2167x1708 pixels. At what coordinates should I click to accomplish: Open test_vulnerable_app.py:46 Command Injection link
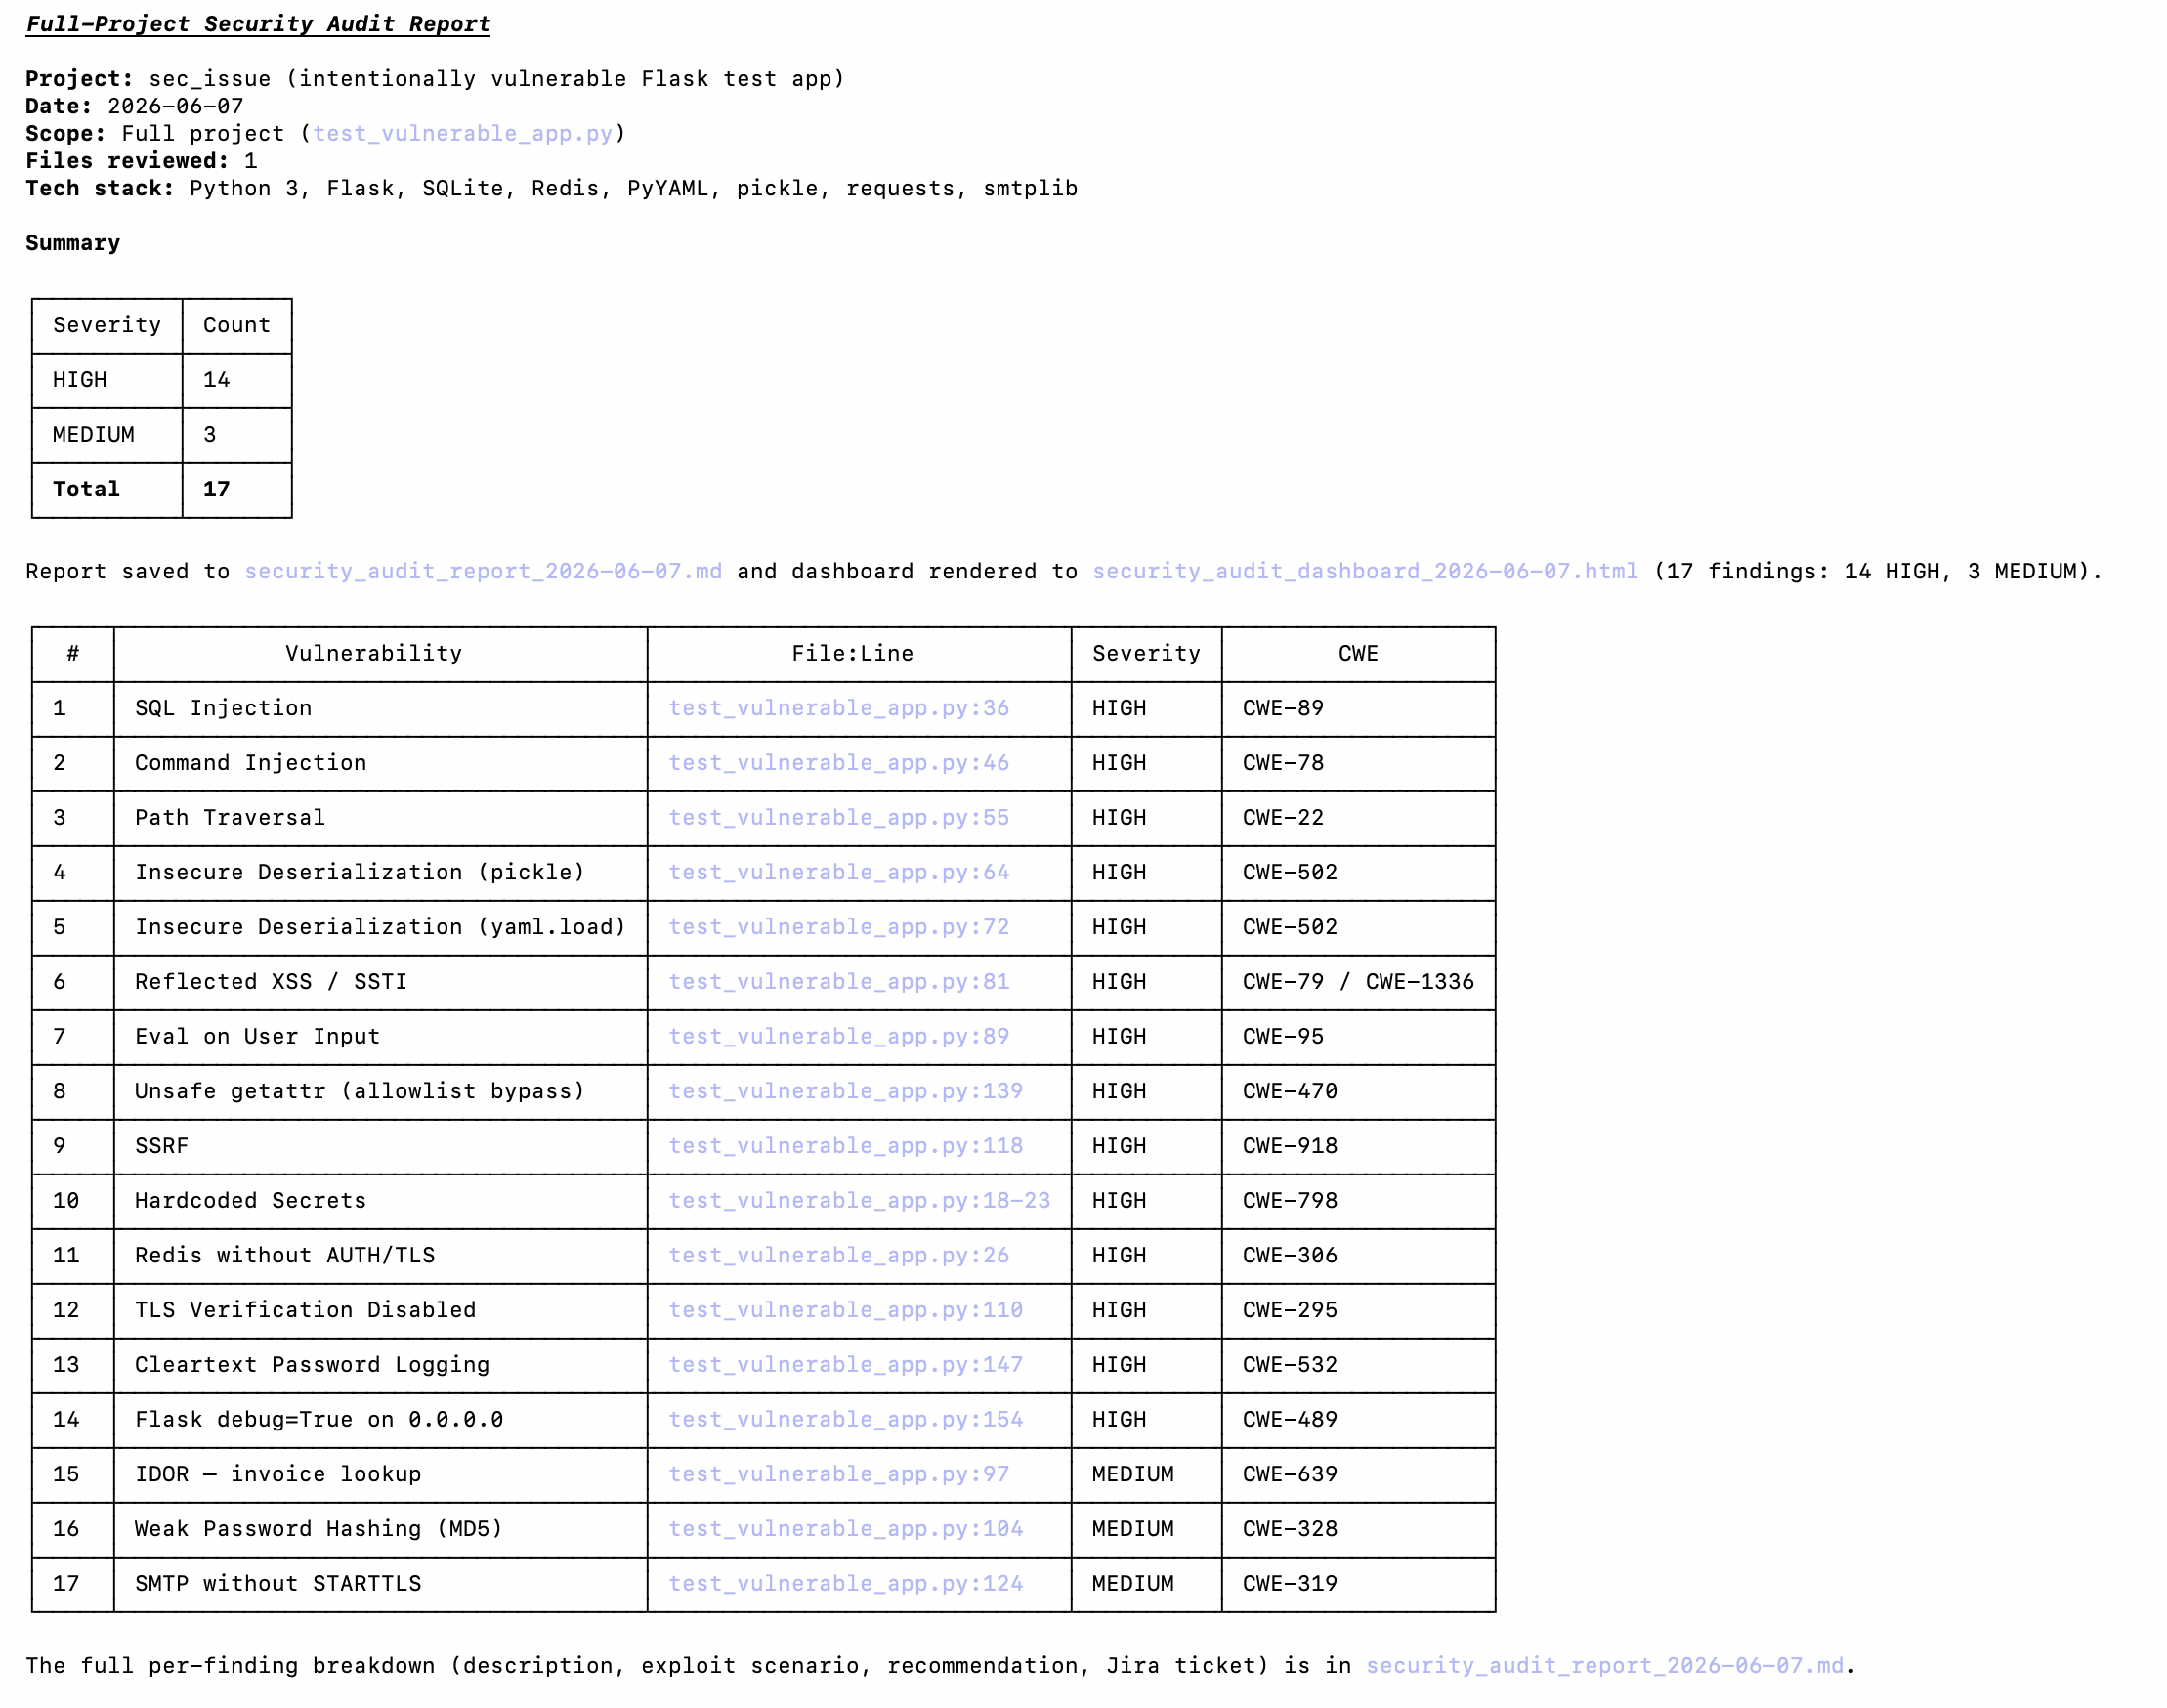pos(838,763)
